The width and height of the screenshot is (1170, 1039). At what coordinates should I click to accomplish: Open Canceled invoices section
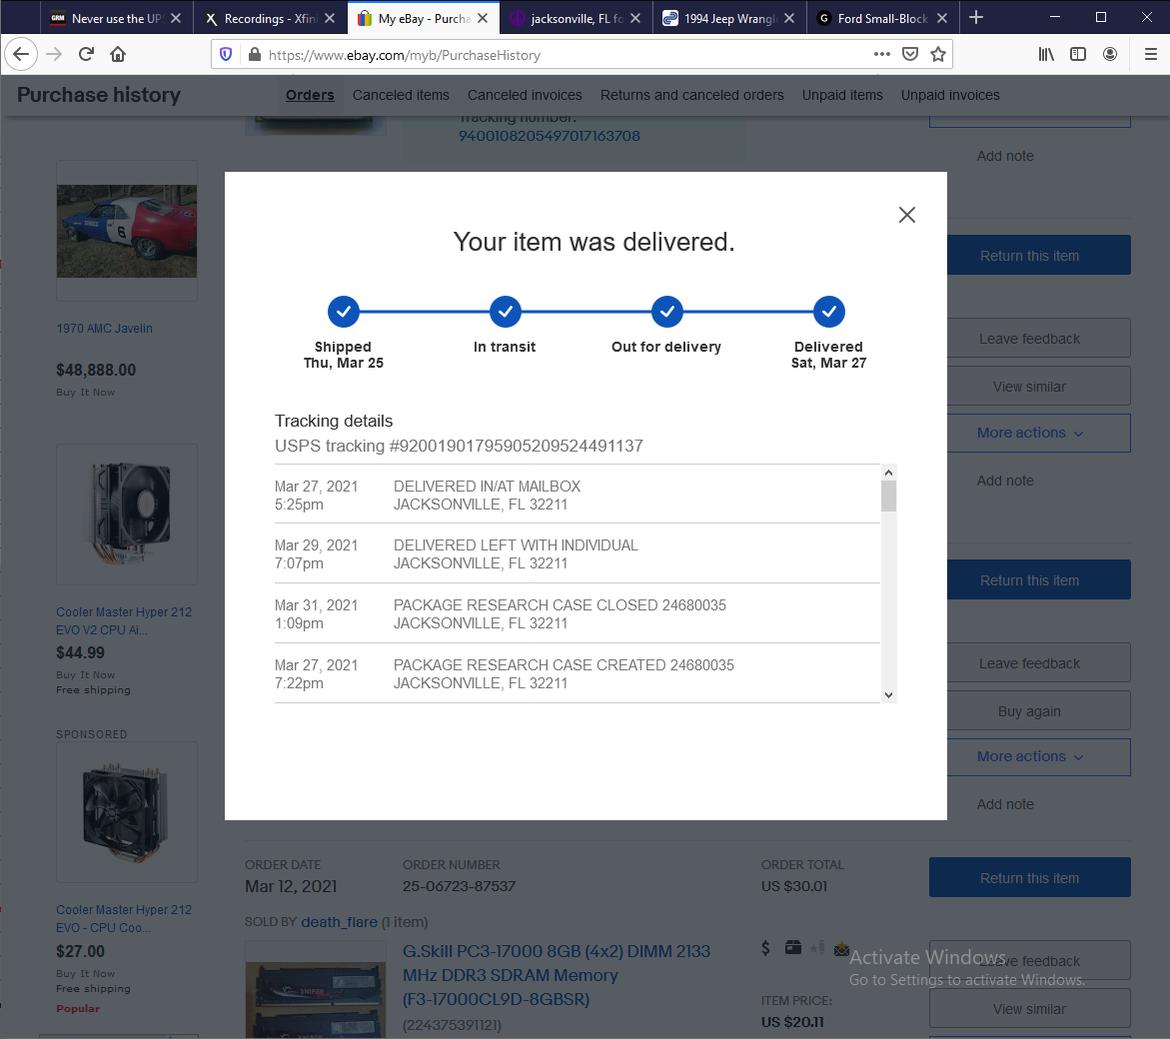pyautogui.click(x=525, y=95)
